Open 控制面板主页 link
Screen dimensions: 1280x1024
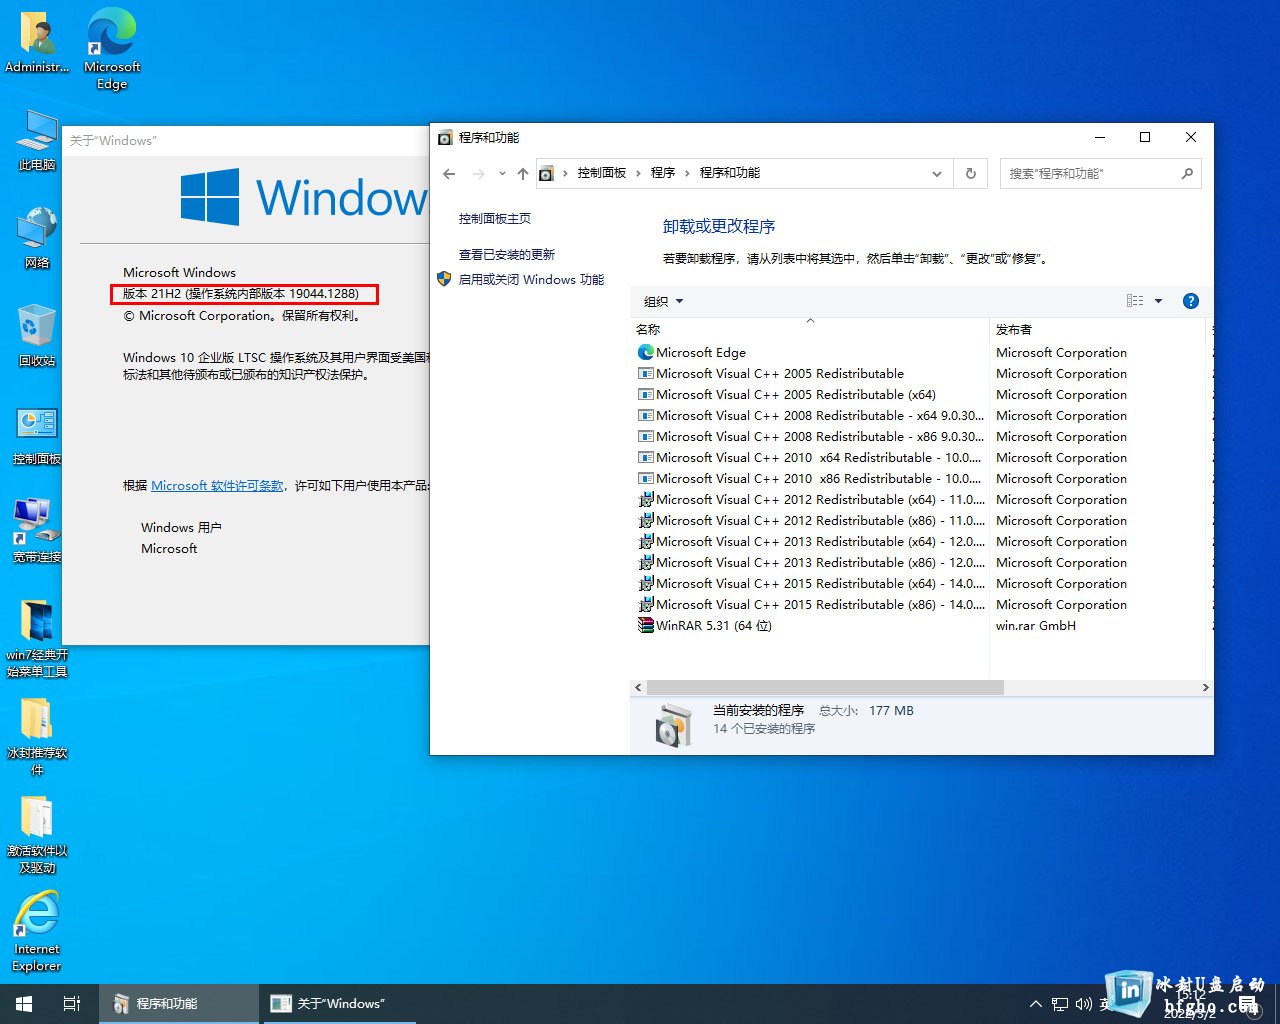[495, 218]
